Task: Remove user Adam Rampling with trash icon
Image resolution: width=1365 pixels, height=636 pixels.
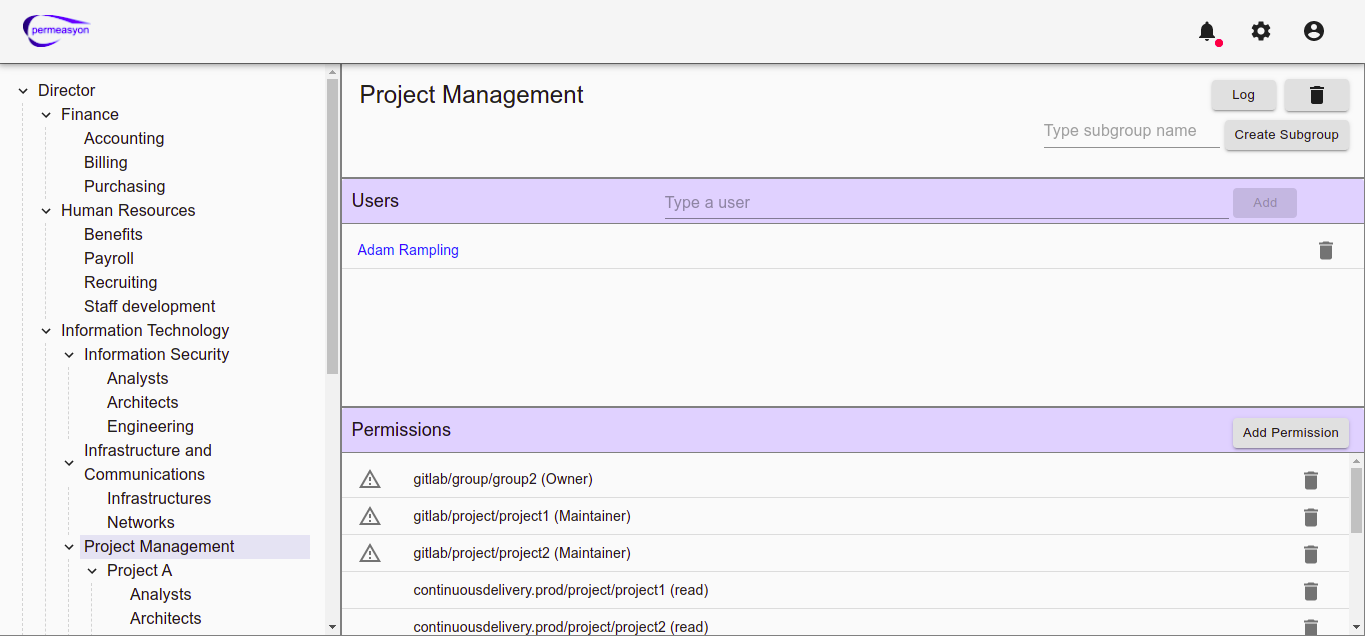Action: click(x=1326, y=250)
